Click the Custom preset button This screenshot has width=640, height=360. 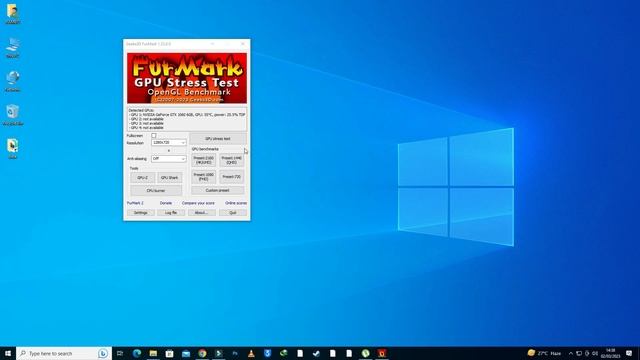(218, 191)
